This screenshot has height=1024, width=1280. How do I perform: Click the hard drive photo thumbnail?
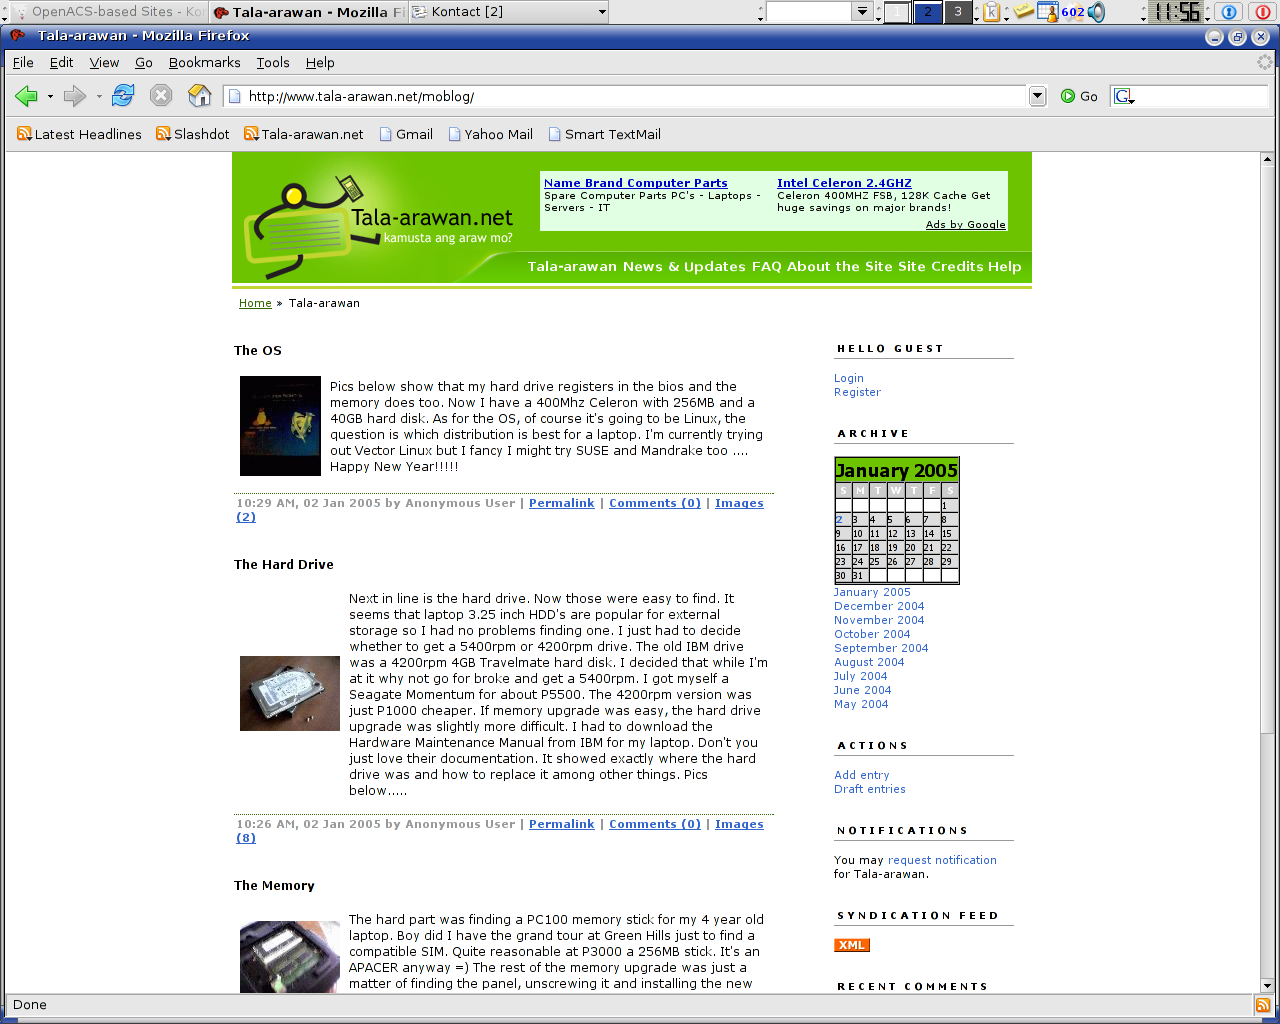coord(290,693)
